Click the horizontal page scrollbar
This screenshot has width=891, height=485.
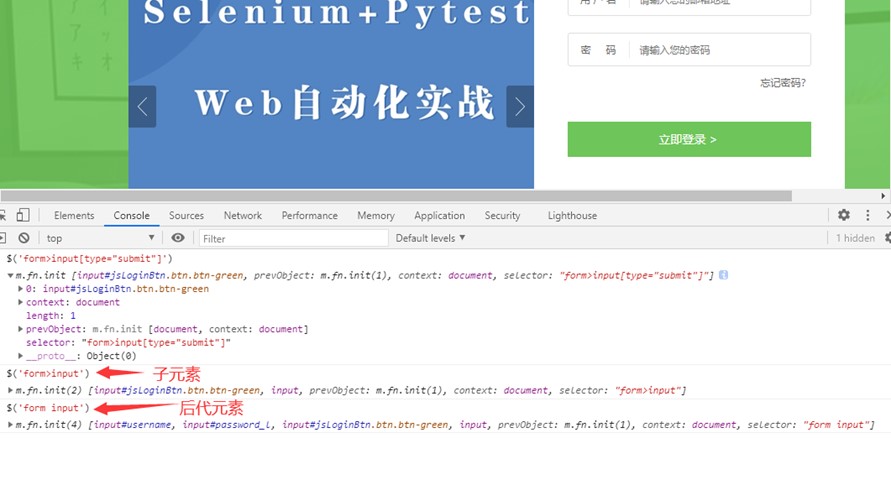(396, 196)
